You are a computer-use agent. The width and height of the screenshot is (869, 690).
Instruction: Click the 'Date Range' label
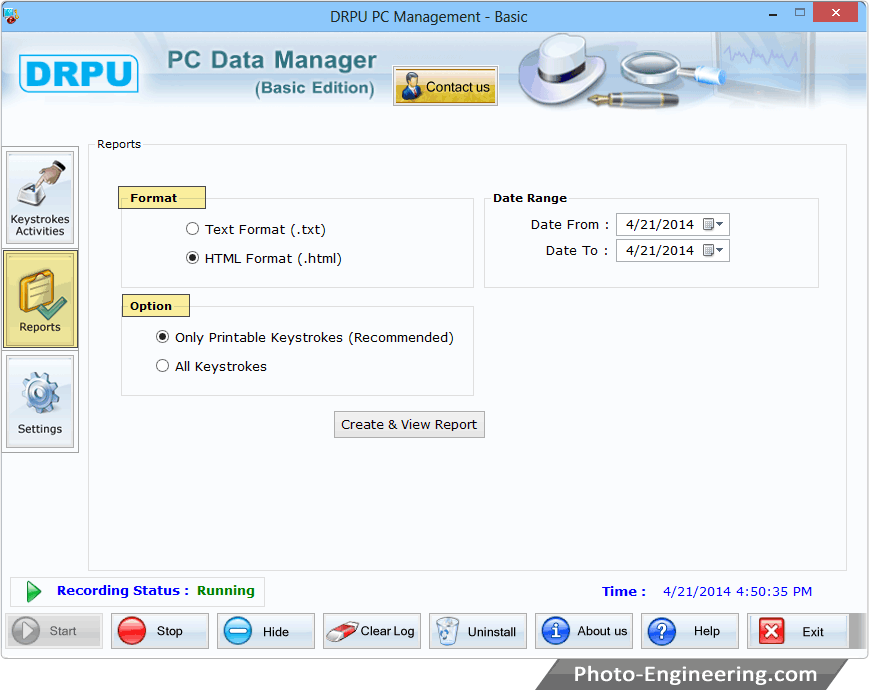click(530, 198)
